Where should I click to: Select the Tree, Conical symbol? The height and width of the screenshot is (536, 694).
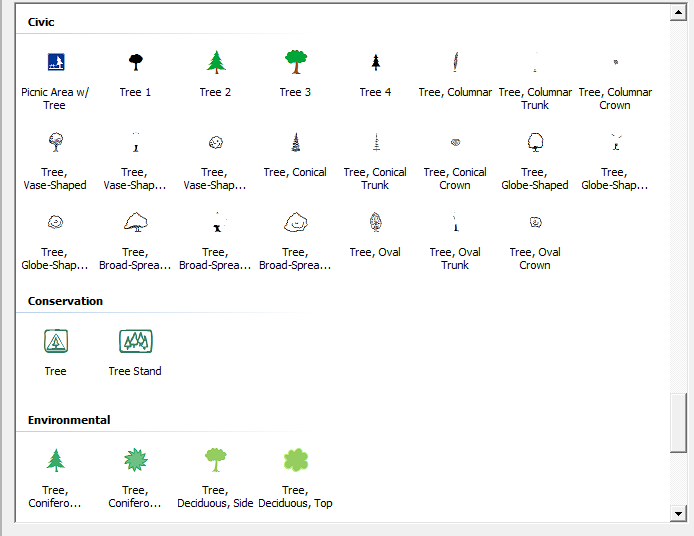[296, 143]
